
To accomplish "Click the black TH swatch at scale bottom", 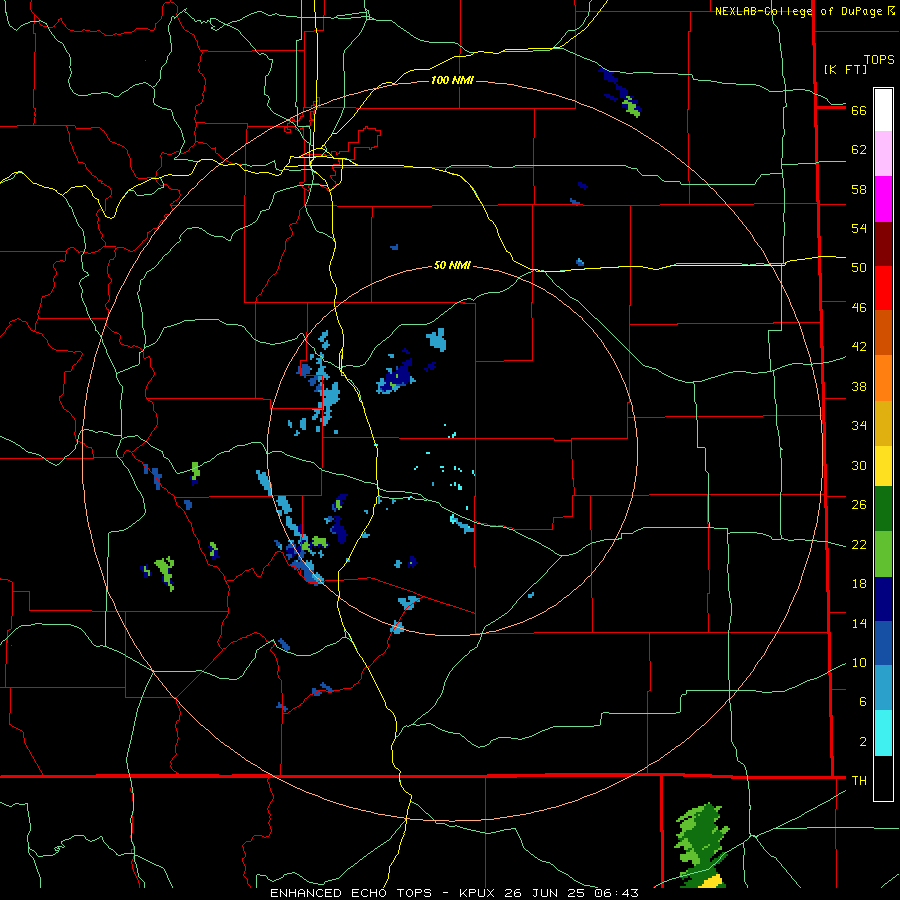I will click(883, 778).
